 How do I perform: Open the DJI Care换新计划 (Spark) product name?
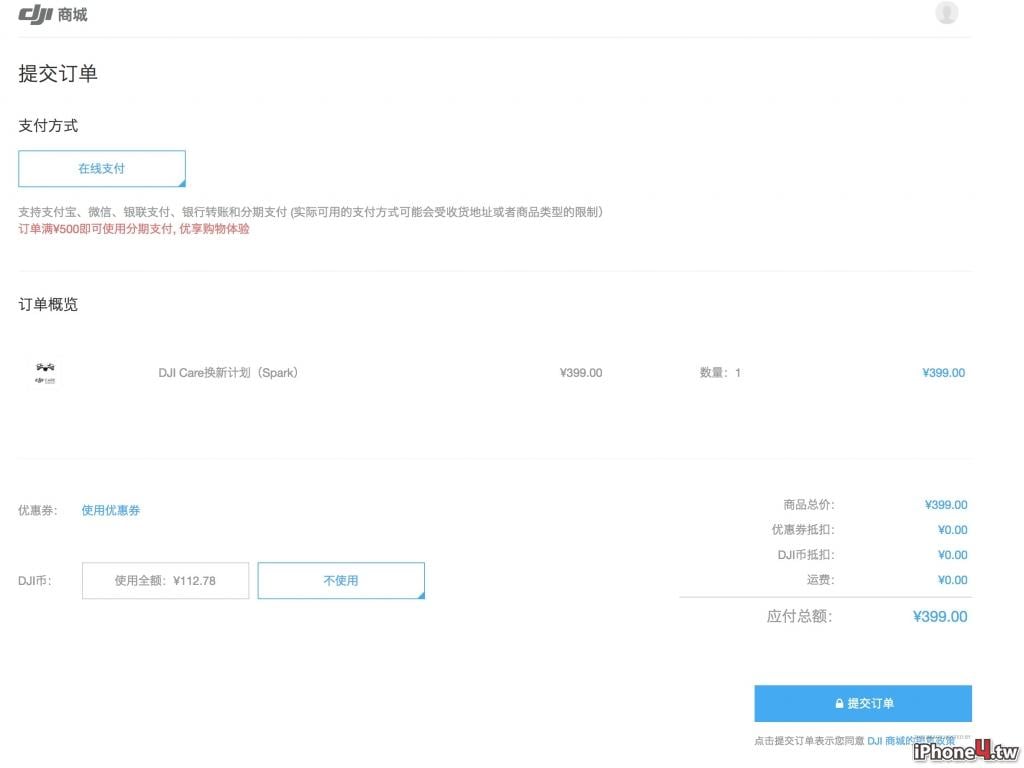(x=228, y=373)
